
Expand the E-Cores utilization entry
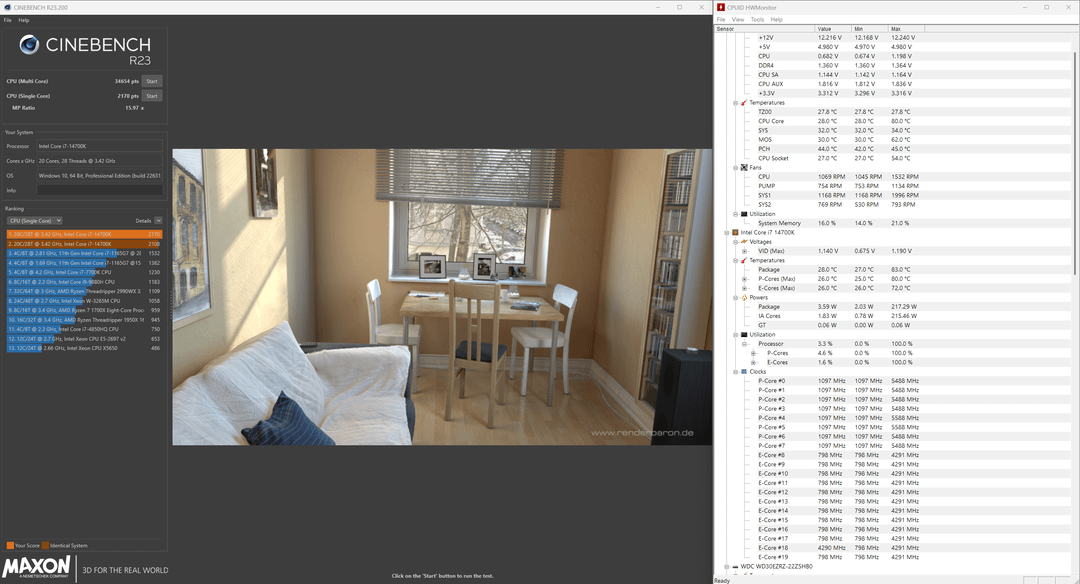pos(754,362)
